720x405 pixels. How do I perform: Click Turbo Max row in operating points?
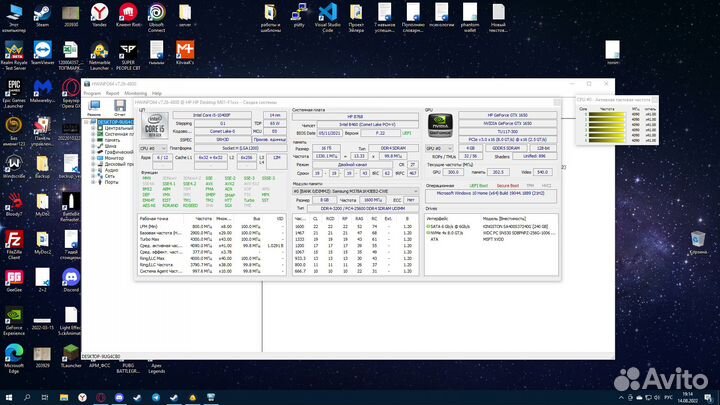[x=212, y=239]
